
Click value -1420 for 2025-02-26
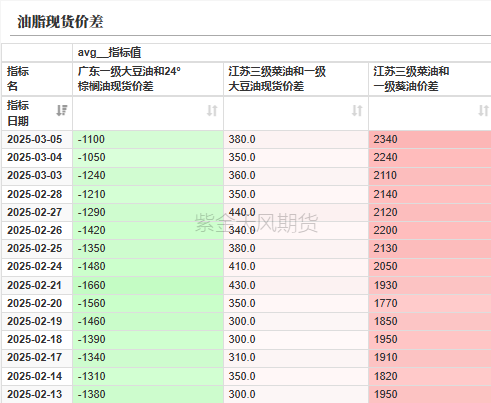[91, 230]
